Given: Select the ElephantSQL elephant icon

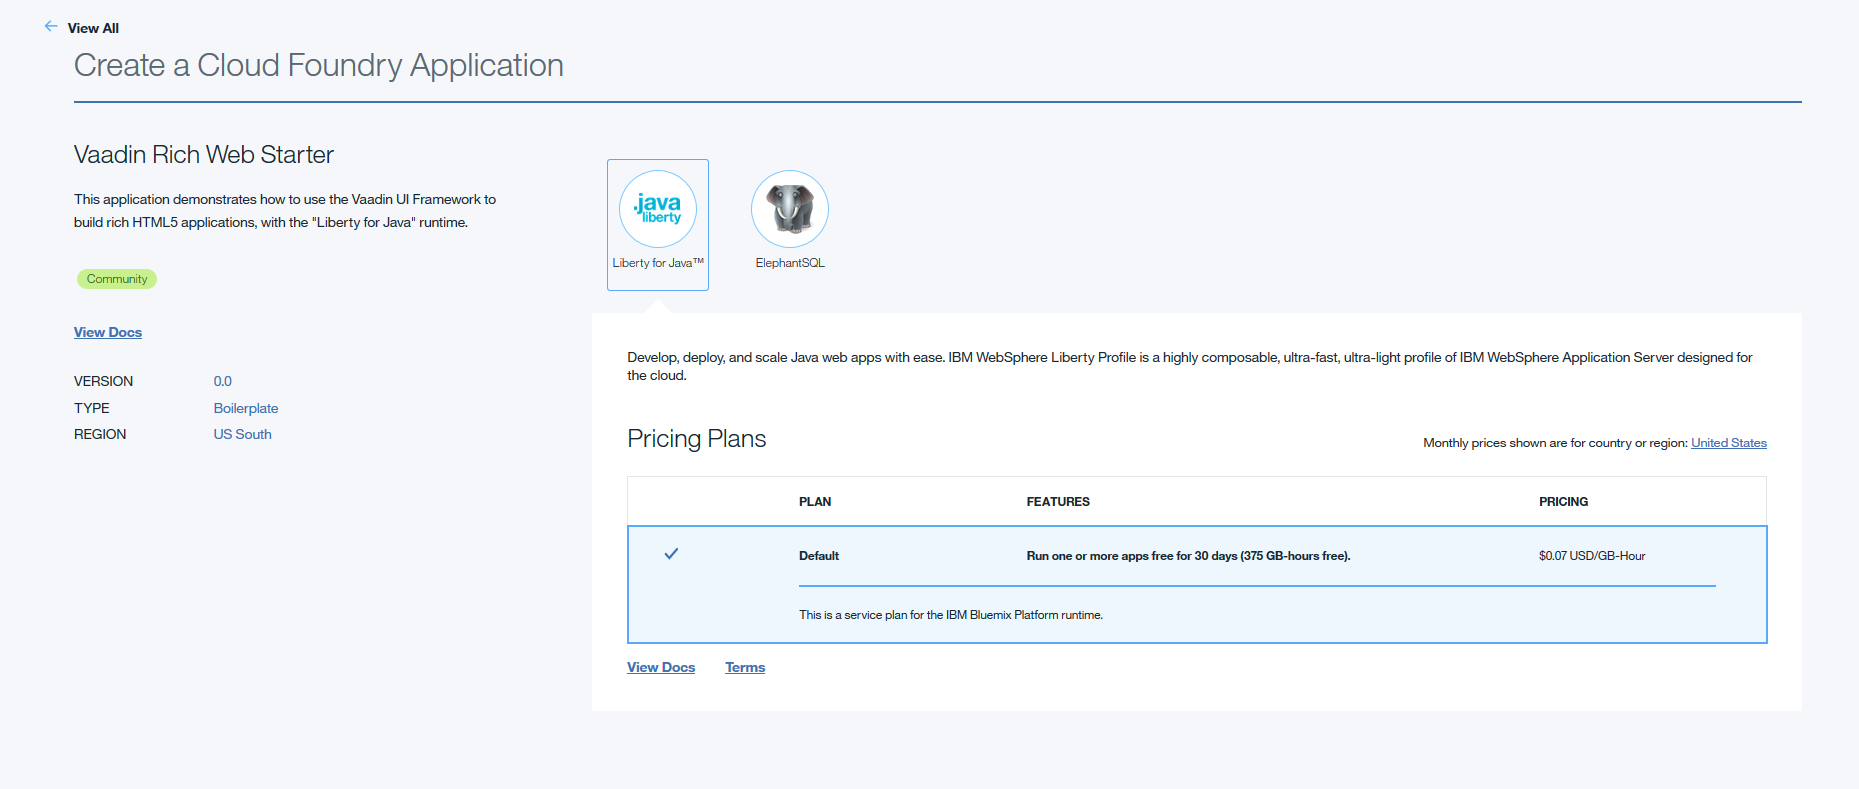Looking at the screenshot, I should point(790,209).
